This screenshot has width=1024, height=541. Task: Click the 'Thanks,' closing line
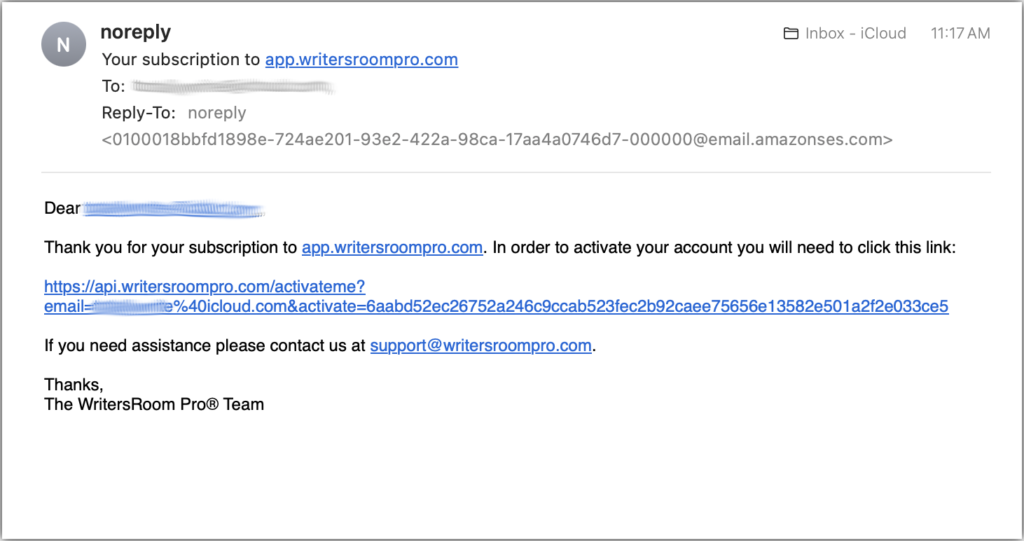[74, 385]
